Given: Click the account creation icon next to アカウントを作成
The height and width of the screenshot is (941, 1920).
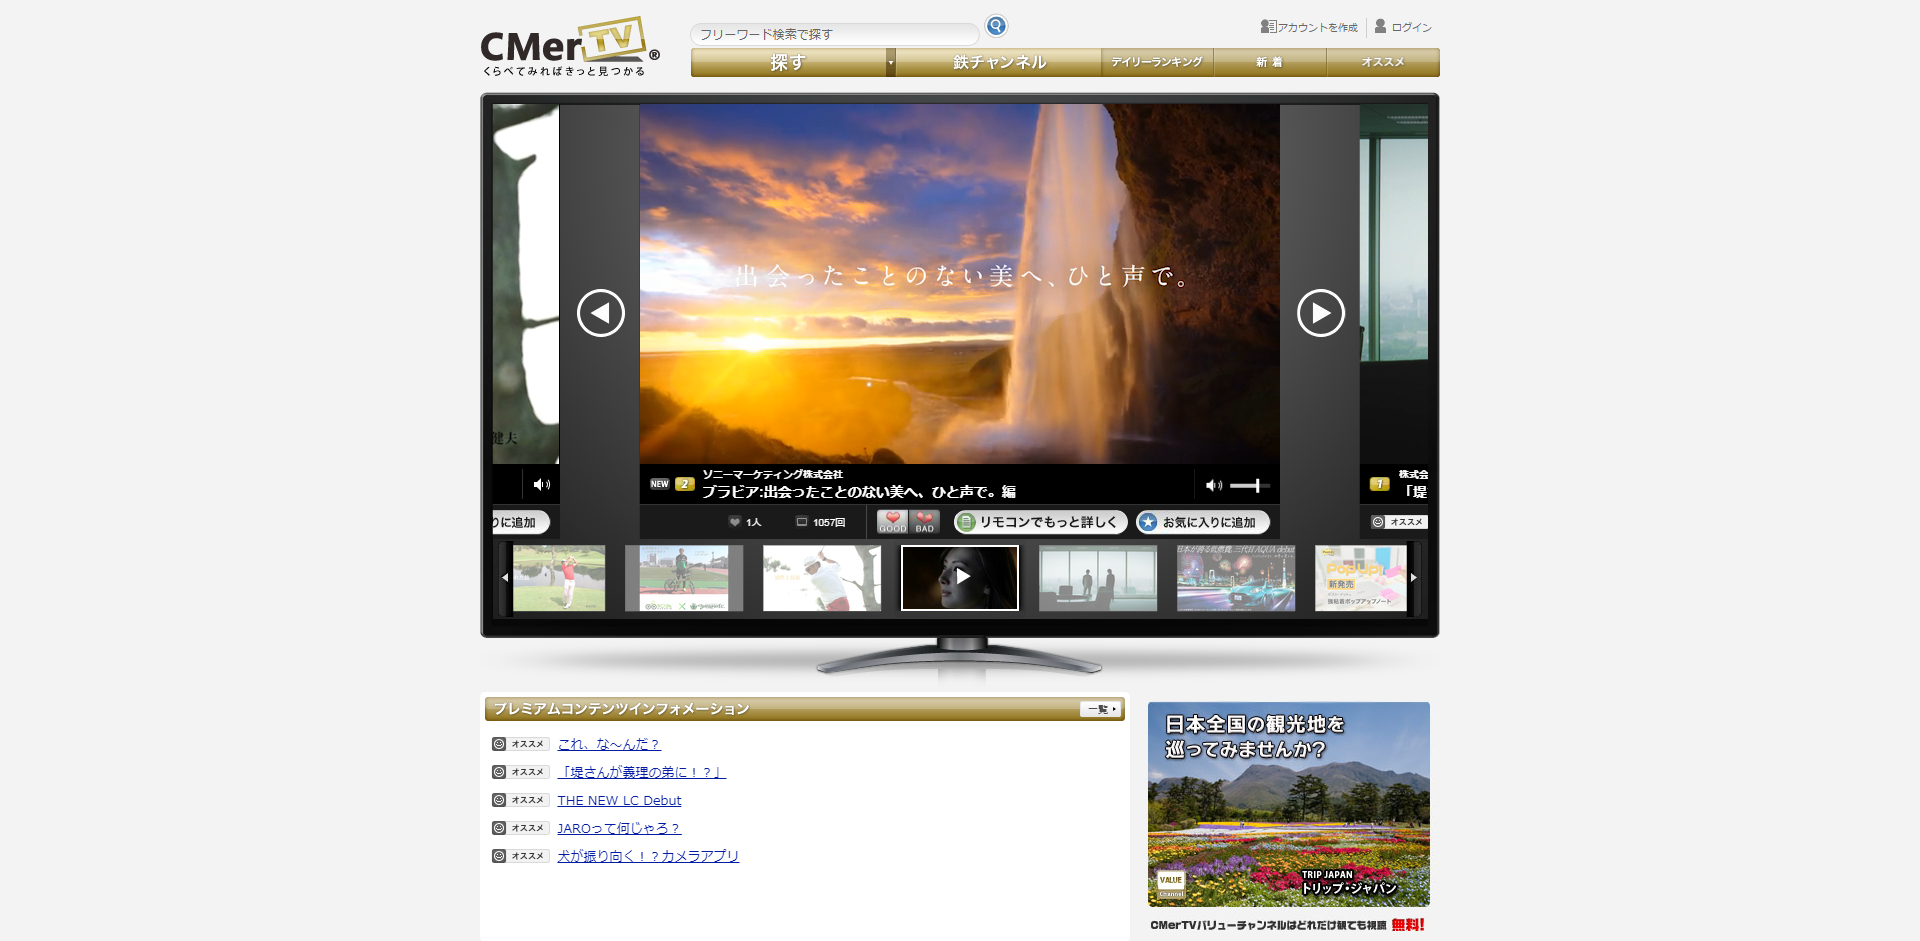Looking at the screenshot, I should 1269,28.
